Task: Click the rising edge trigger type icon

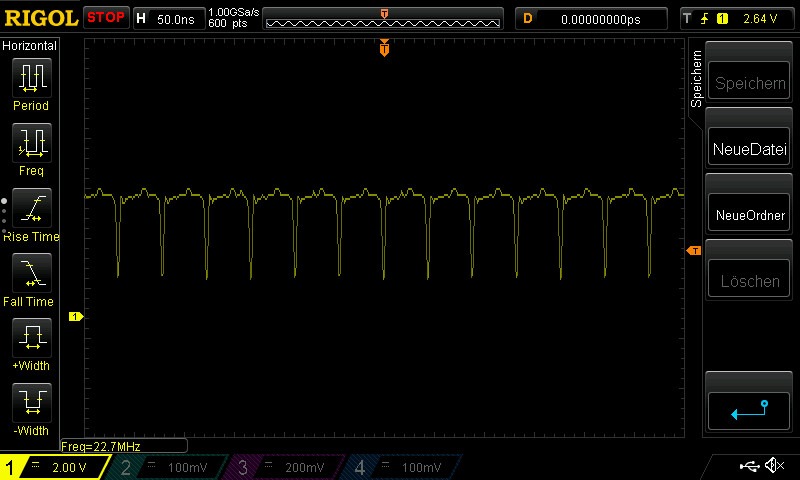Action: pos(705,19)
